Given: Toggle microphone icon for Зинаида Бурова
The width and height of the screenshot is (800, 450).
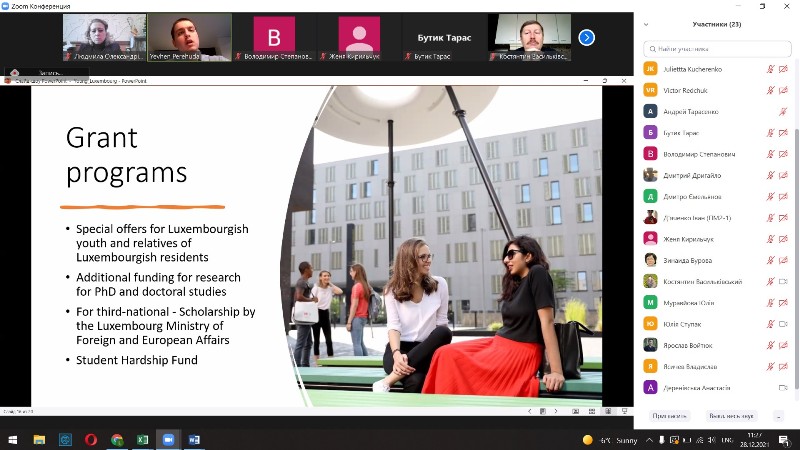Looking at the screenshot, I should point(770,260).
